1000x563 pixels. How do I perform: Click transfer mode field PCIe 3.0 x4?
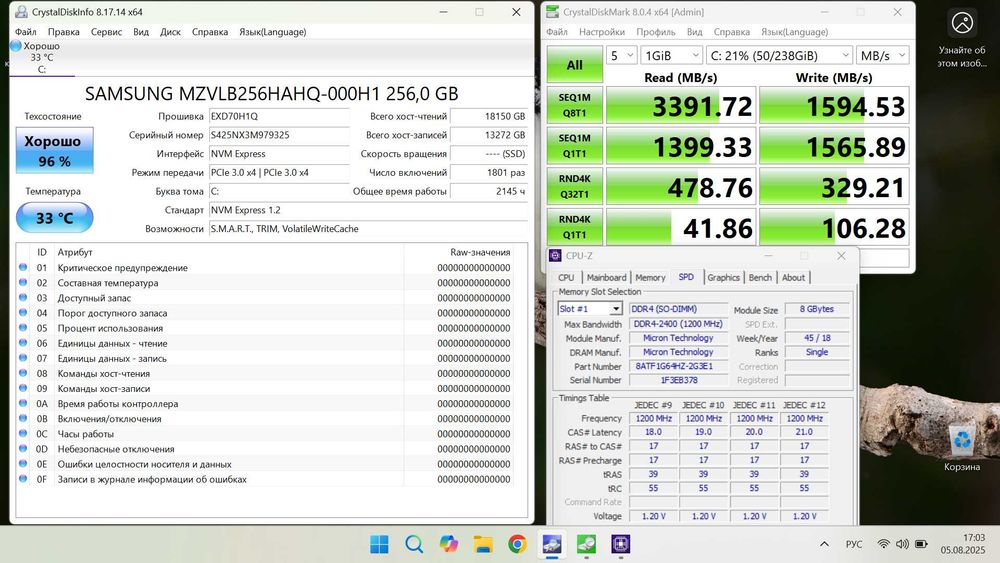(279, 172)
